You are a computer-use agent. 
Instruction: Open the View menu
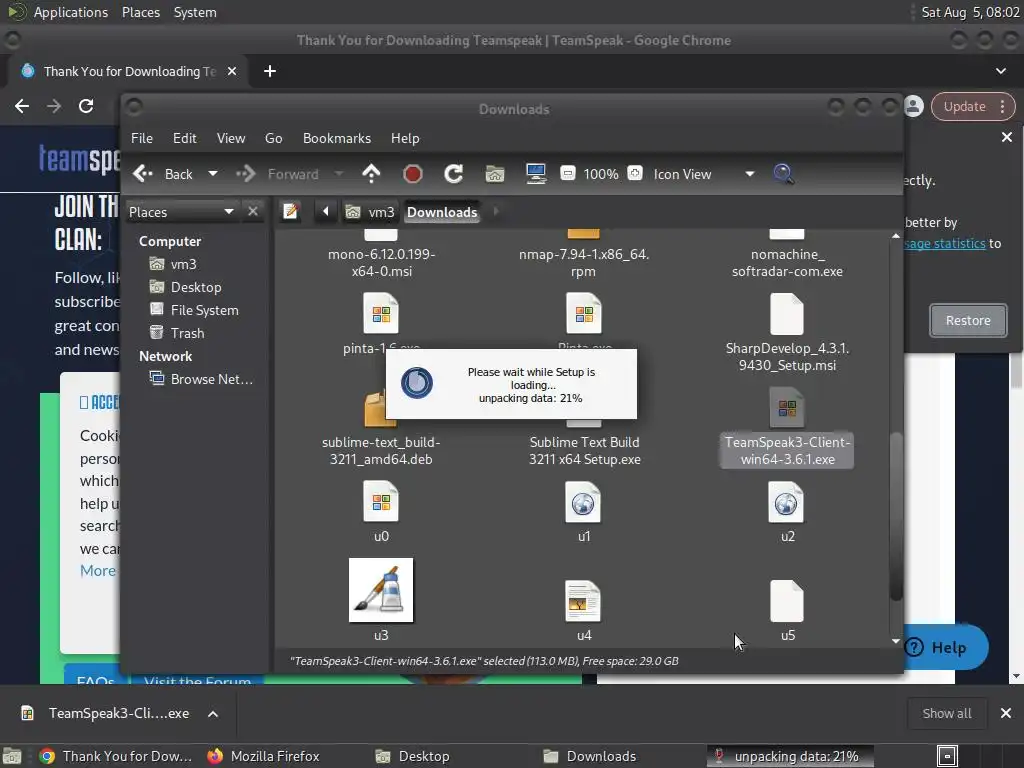(x=231, y=138)
